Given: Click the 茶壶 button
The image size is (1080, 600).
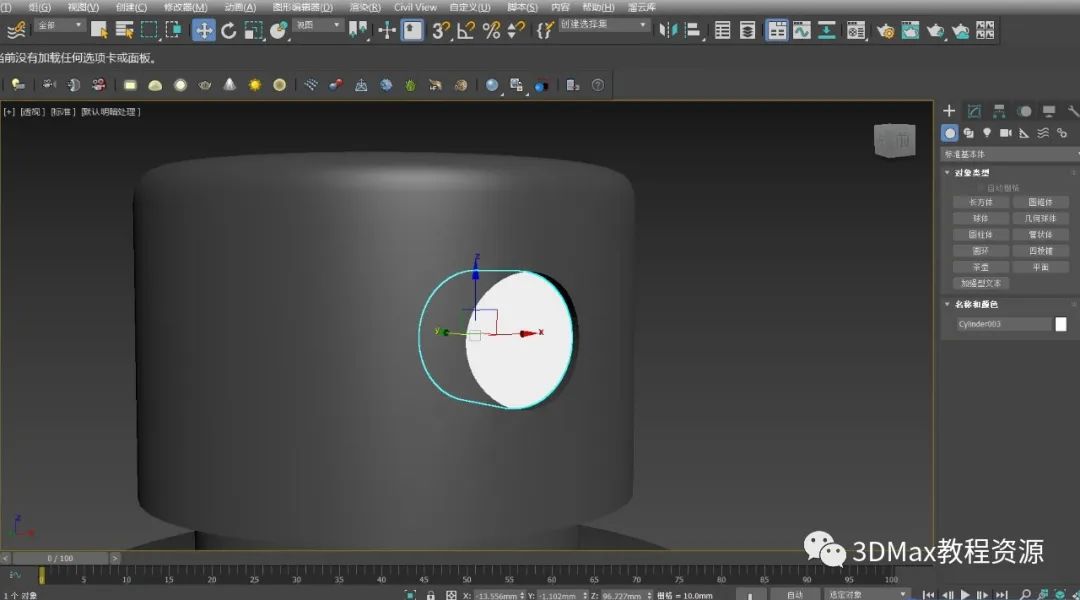Looking at the screenshot, I should pos(980,267).
